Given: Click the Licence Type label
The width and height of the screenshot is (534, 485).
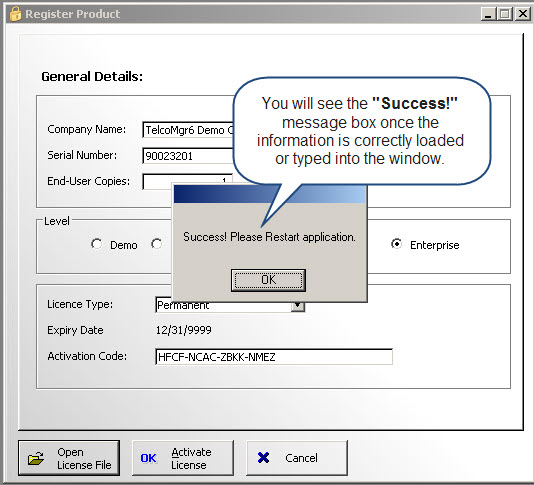Looking at the screenshot, I should tap(80, 304).
